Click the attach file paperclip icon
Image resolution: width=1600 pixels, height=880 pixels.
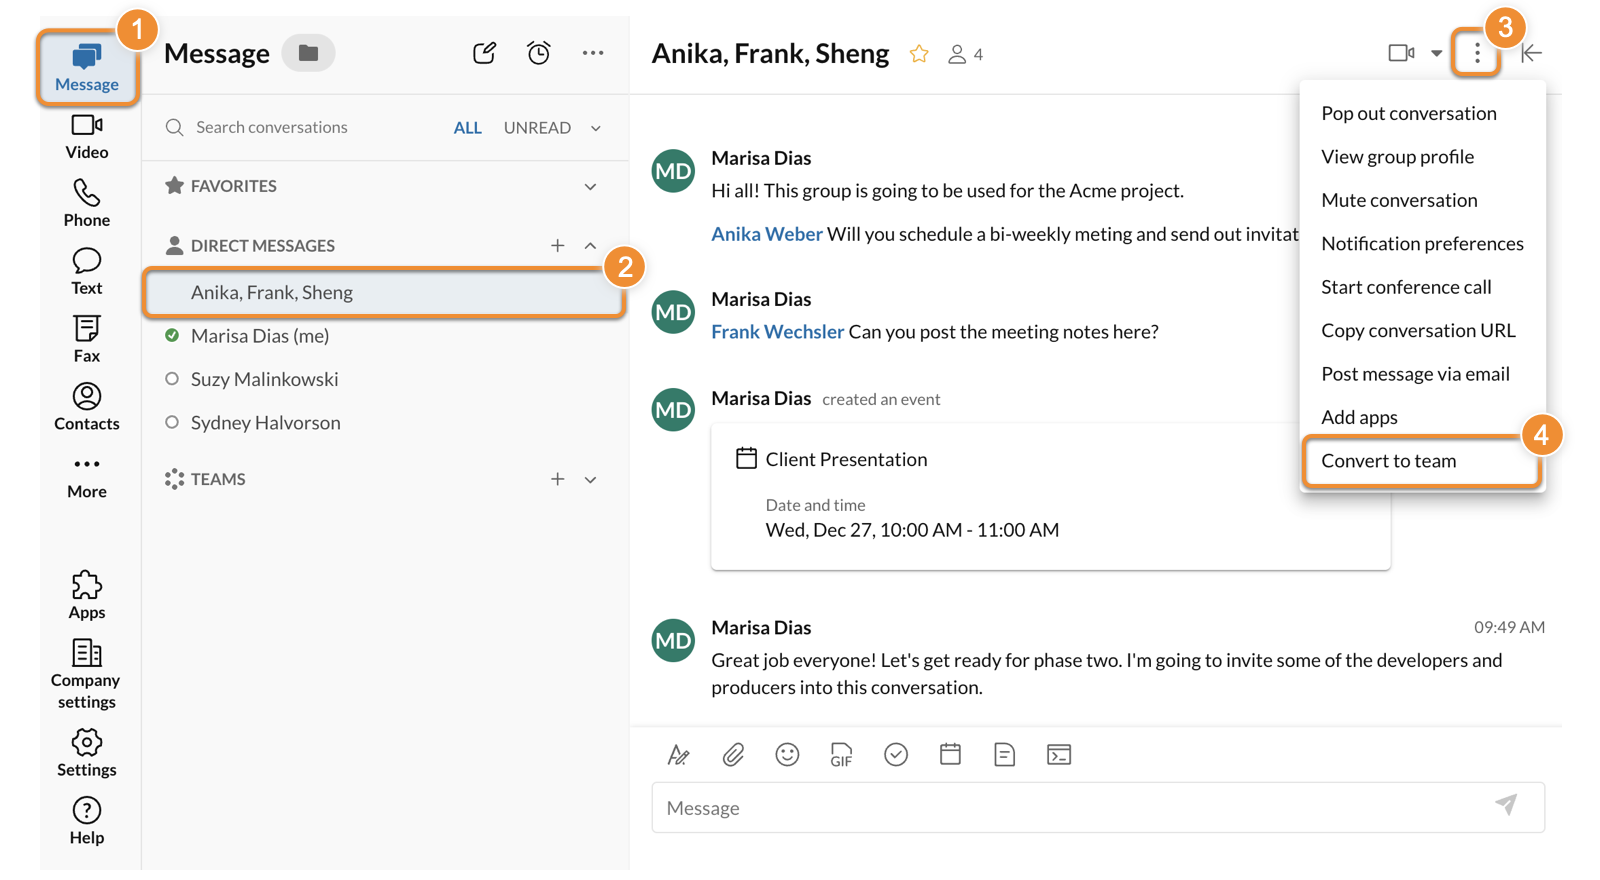[x=733, y=755]
